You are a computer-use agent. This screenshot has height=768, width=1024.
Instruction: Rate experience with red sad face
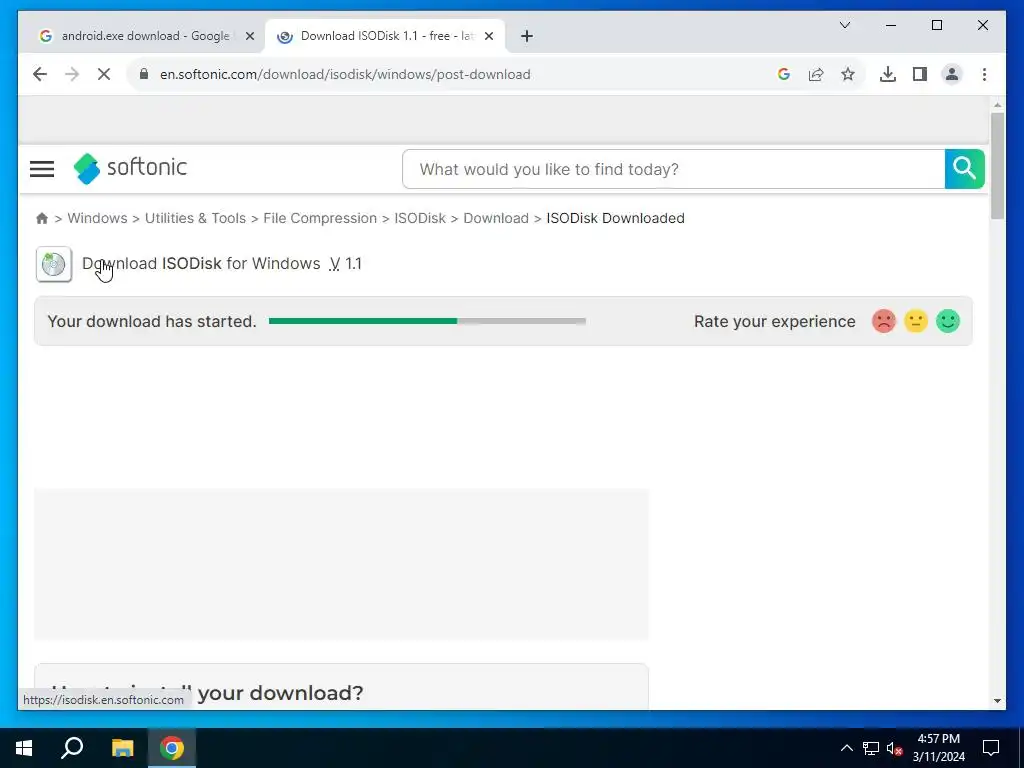coord(884,321)
